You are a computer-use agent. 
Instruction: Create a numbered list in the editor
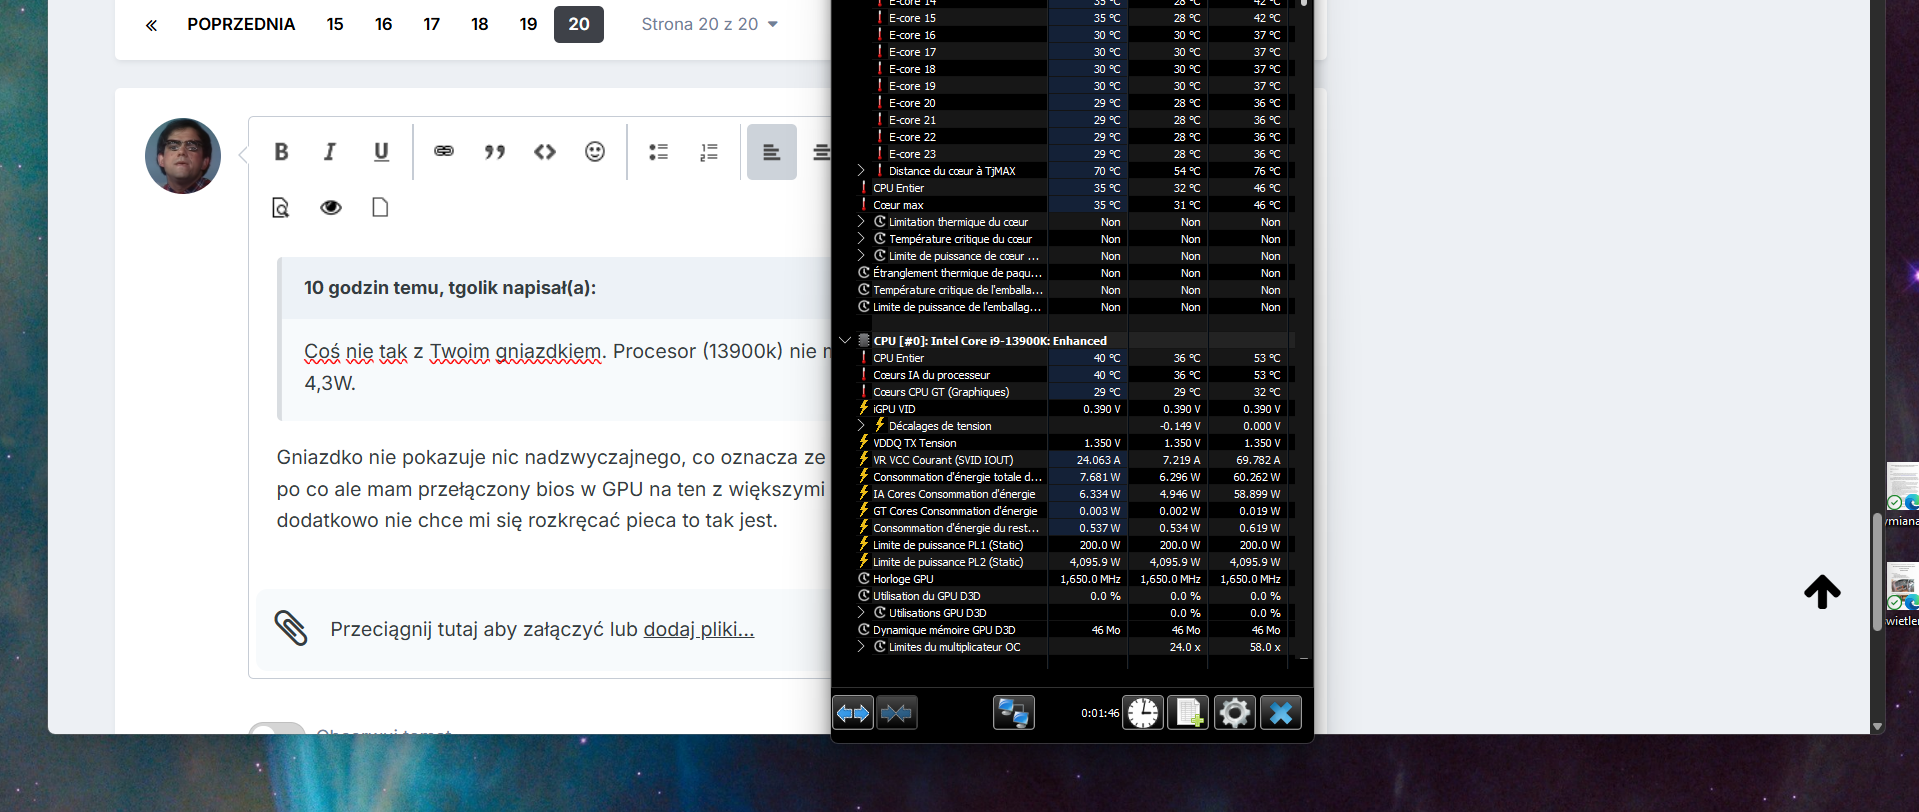tap(709, 152)
